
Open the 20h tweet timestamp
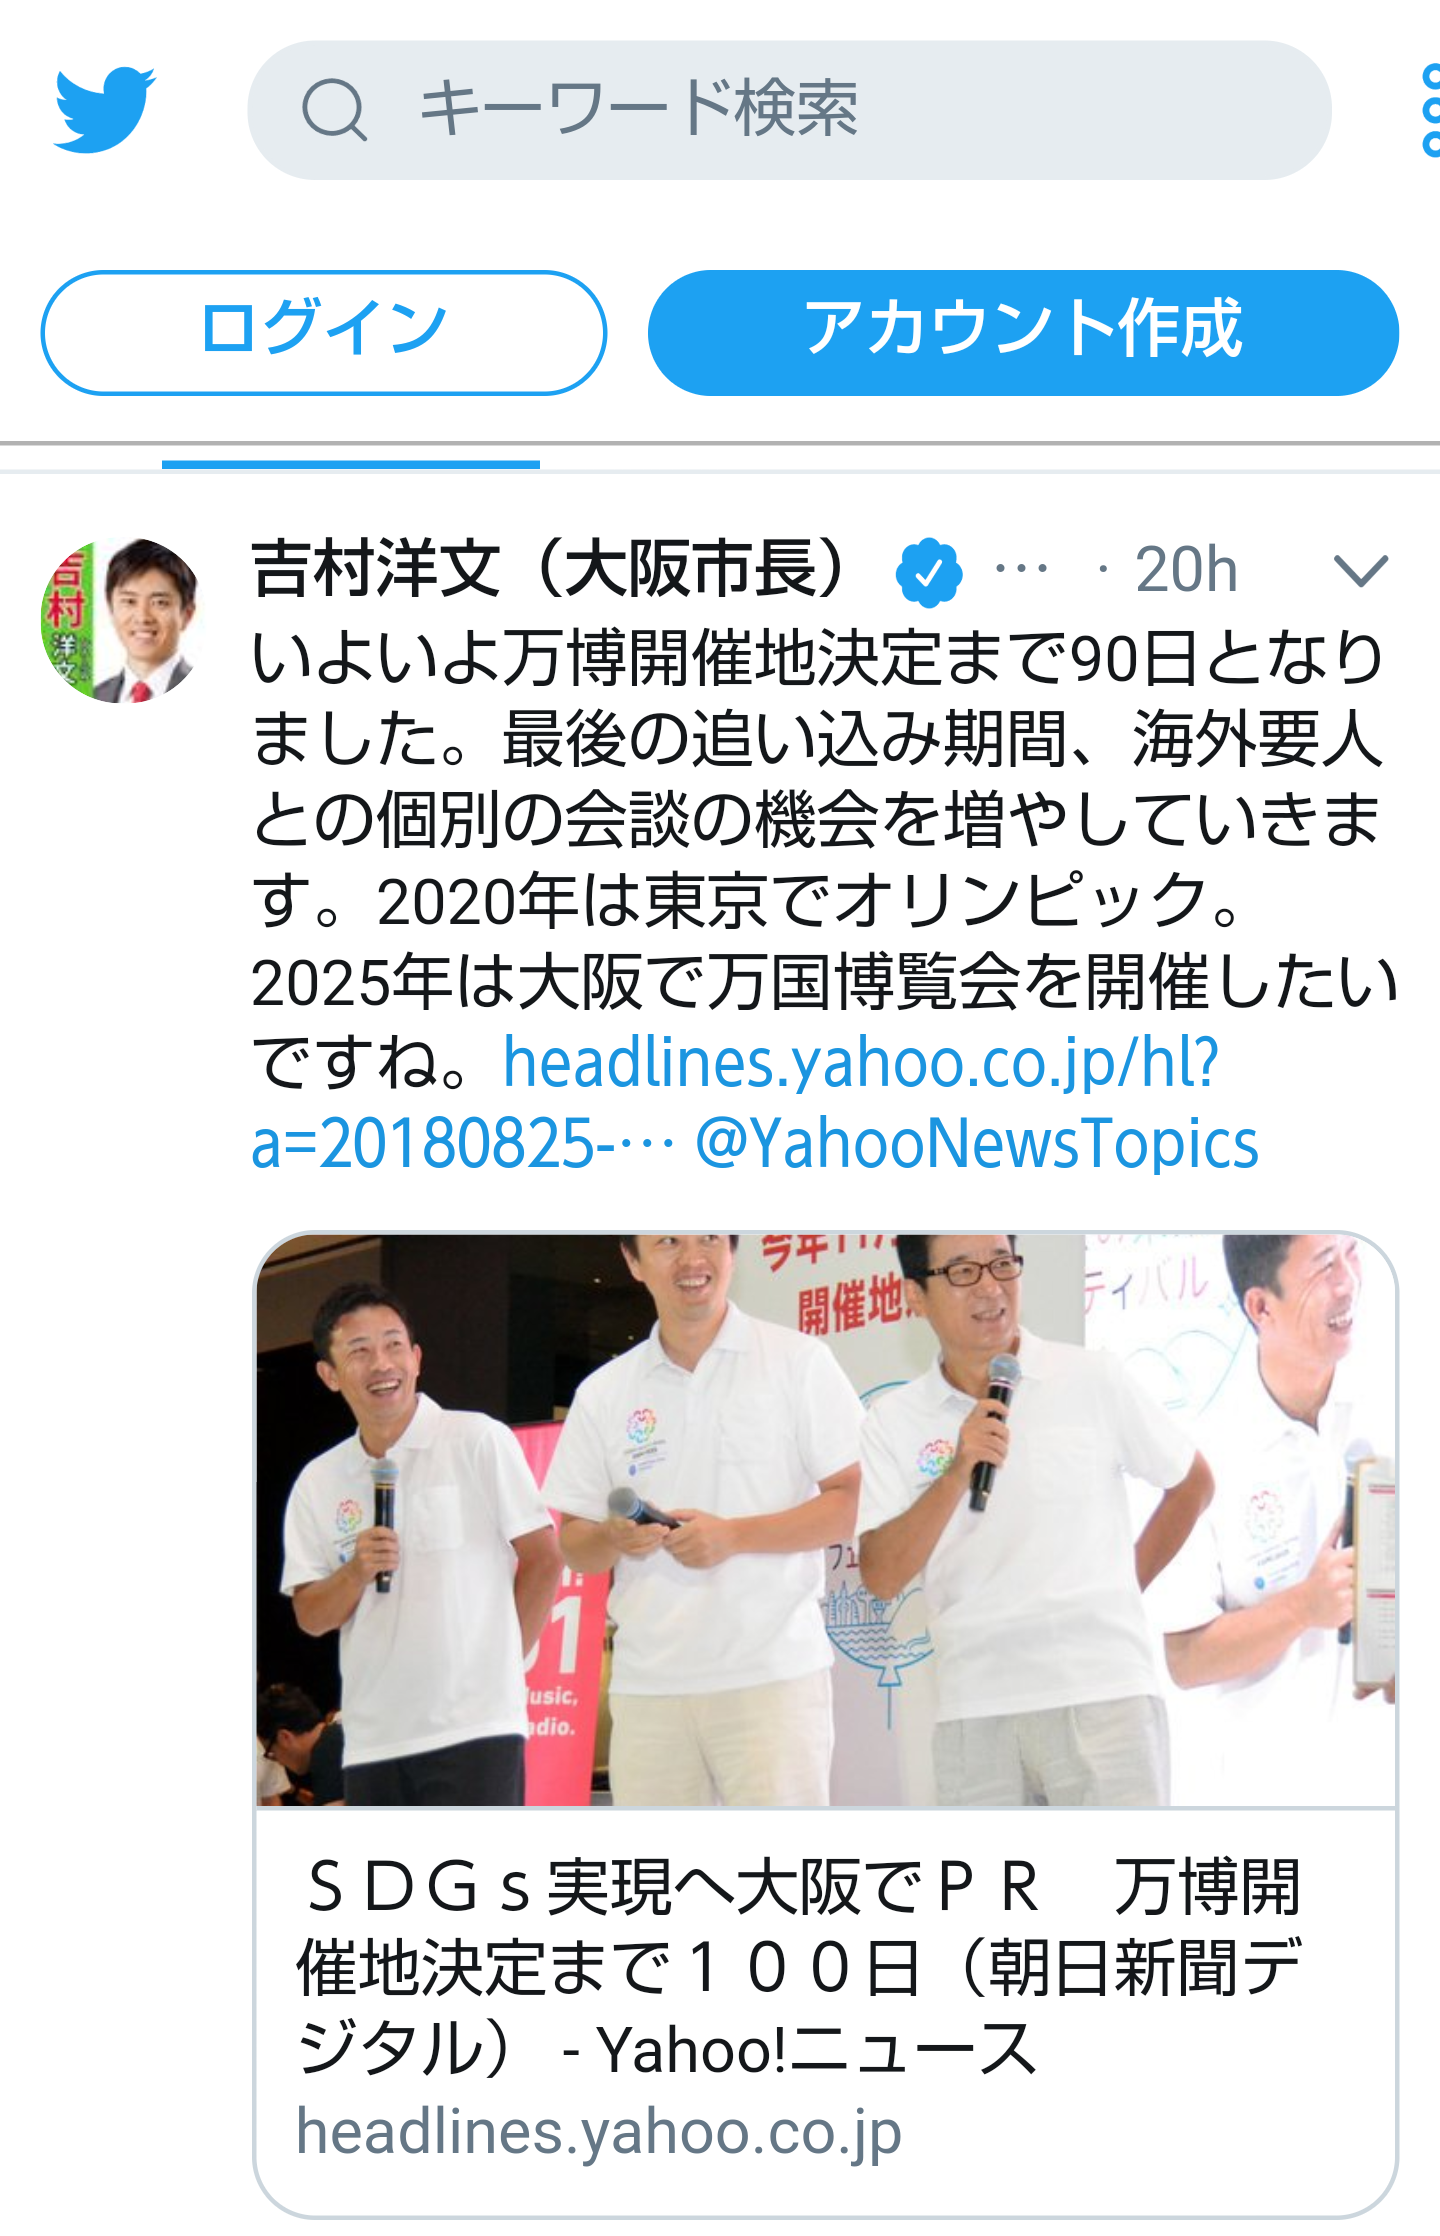point(1186,571)
